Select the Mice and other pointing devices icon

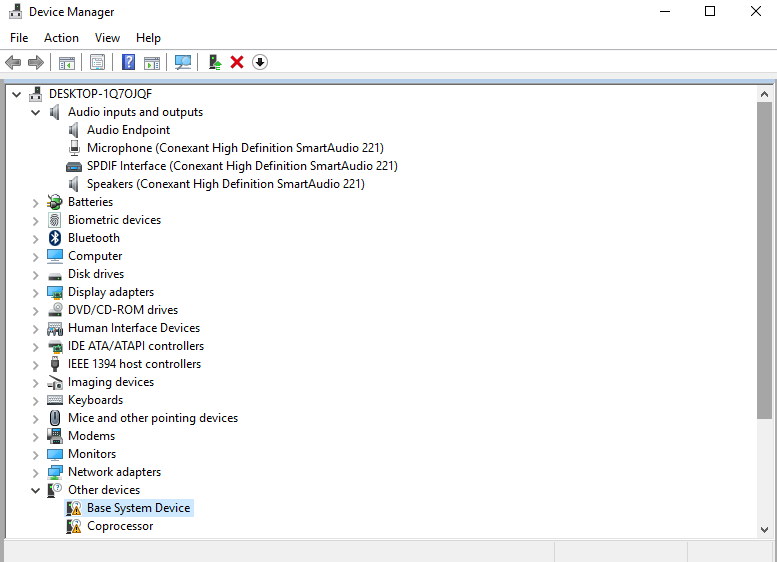tap(55, 418)
